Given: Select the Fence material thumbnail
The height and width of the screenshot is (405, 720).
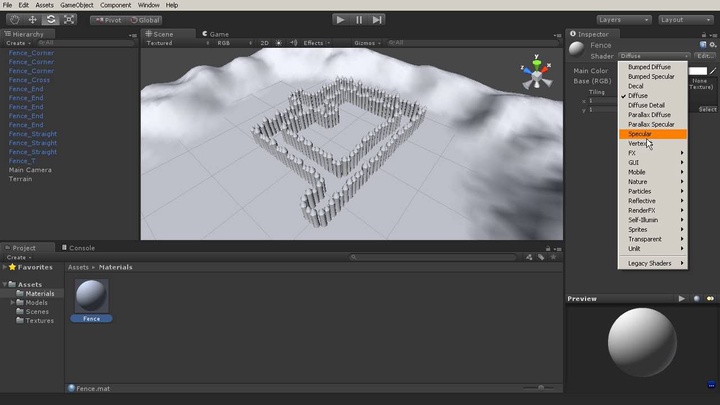Looking at the screenshot, I should [91, 297].
